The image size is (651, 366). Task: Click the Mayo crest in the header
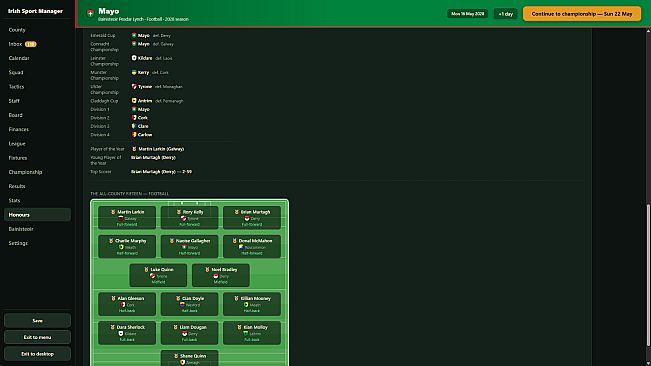point(90,13)
